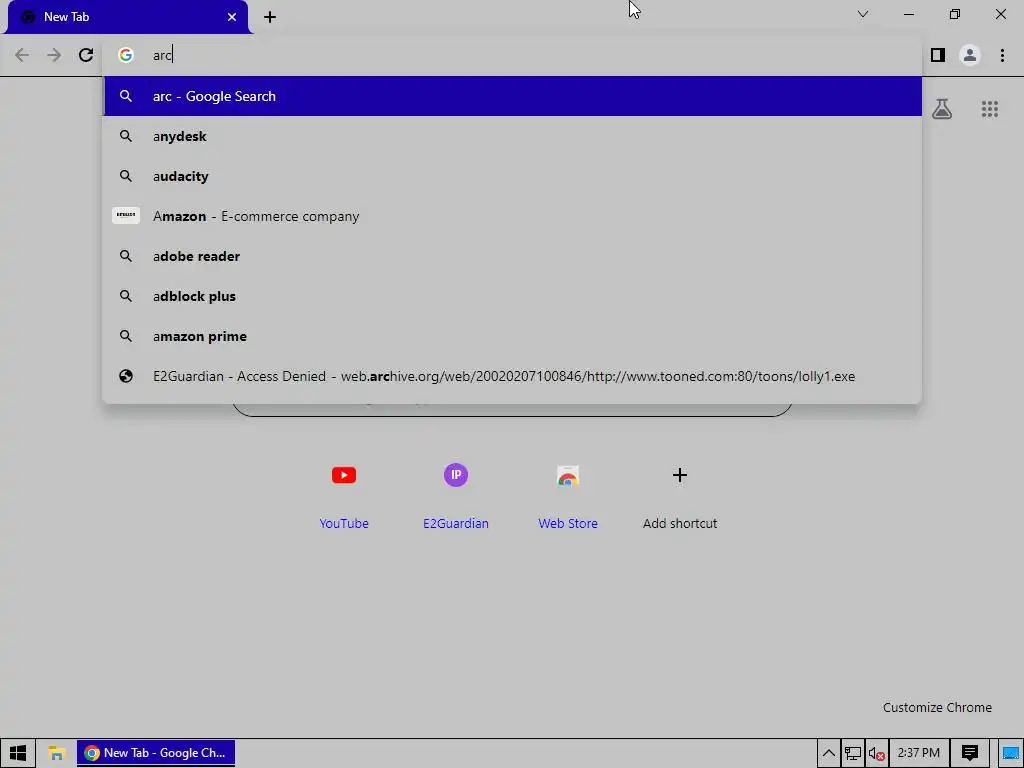Open File Explorer from the taskbar
1024x768 pixels.
coord(56,753)
